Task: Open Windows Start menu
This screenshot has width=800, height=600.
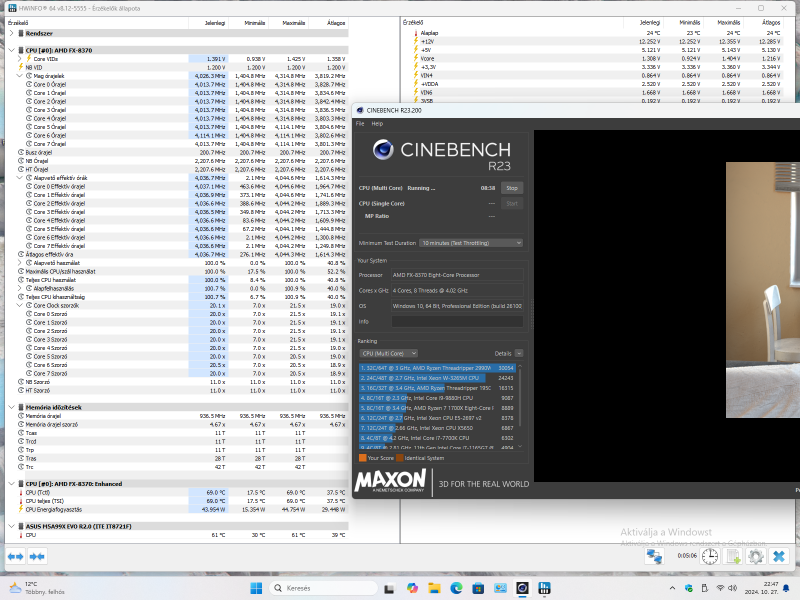Action: [256, 588]
